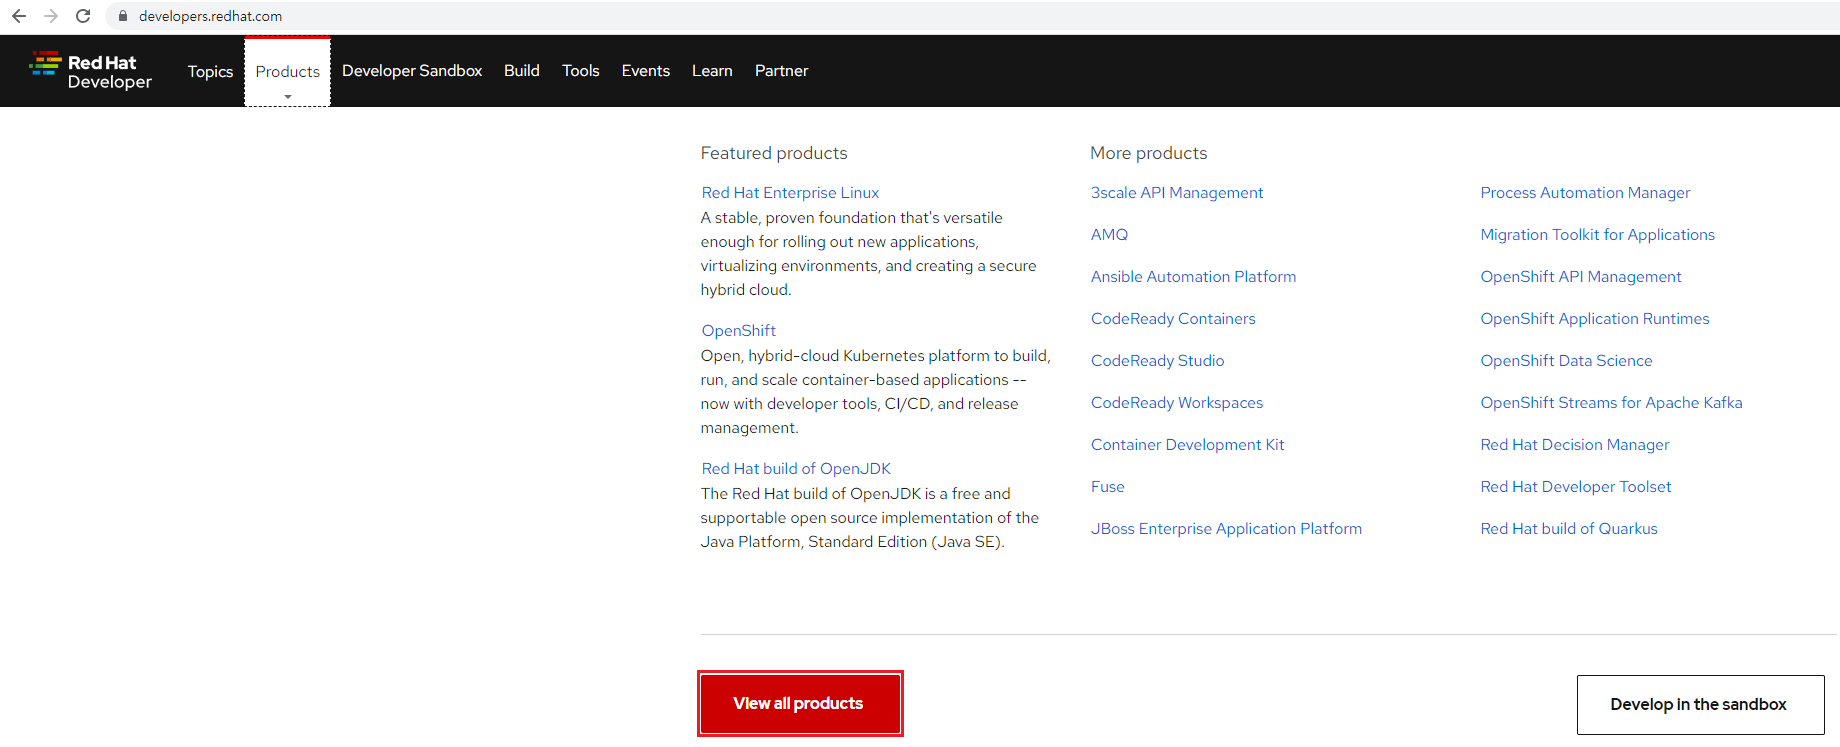1840x747 pixels.
Task: Open Migration Toolkit for Applications link
Action: point(1597,235)
